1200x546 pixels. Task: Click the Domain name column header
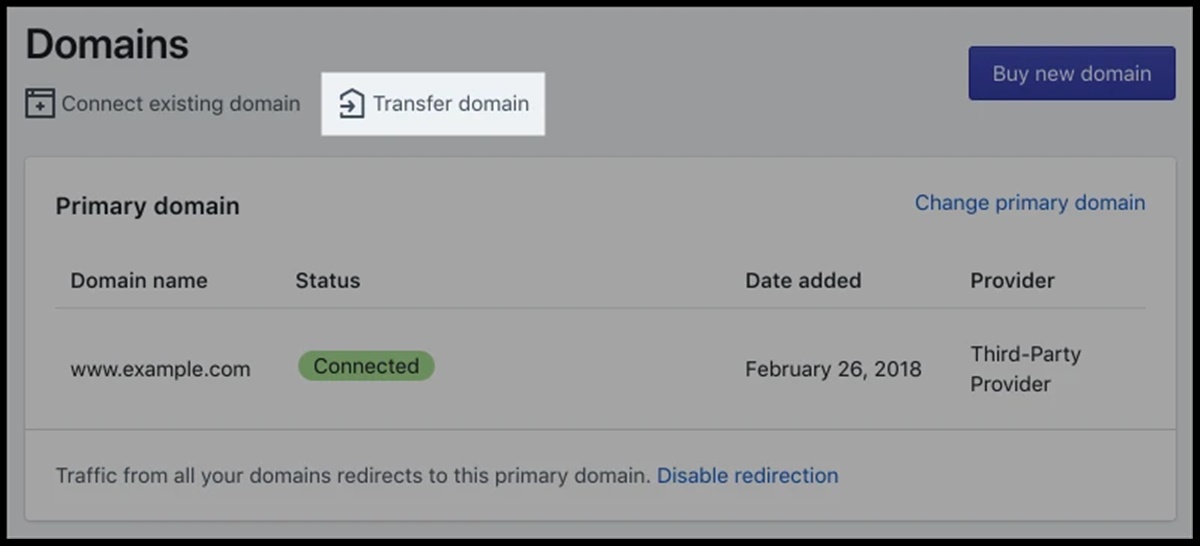point(139,281)
